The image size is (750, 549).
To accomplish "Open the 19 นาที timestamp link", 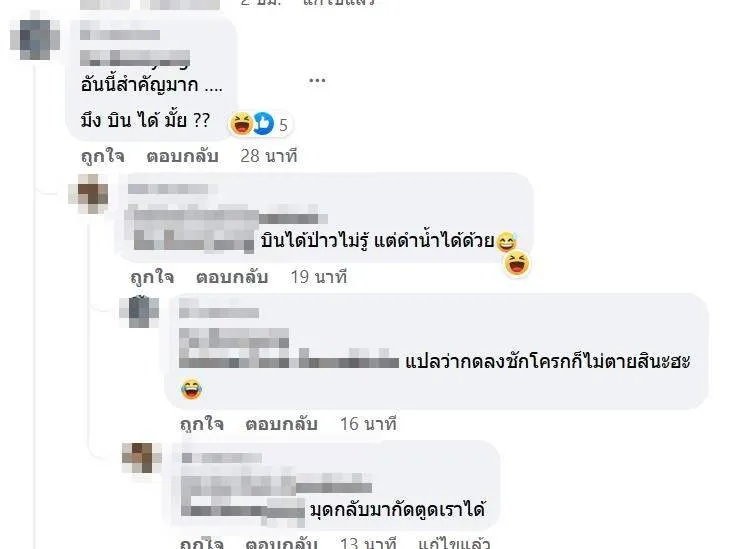I will 319,277.
